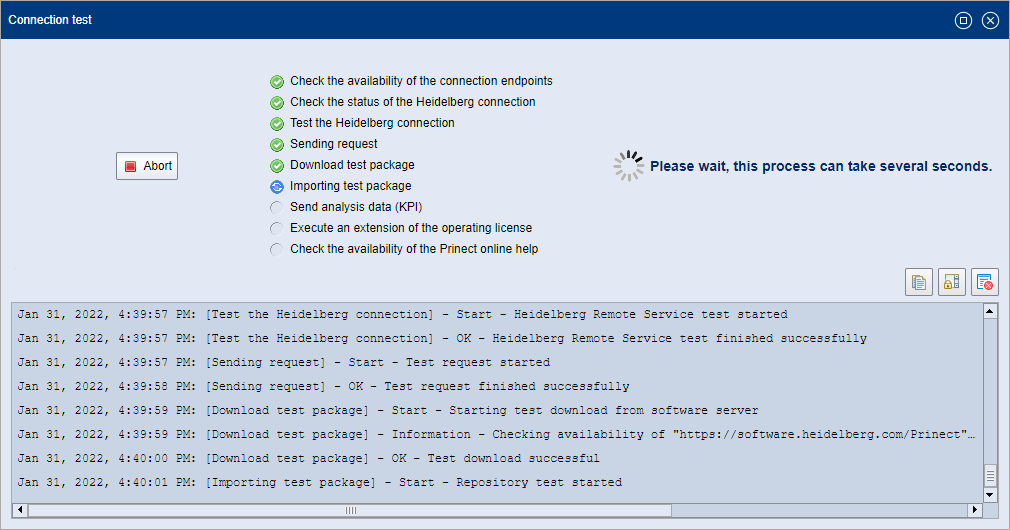Viewport: 1010px width, 530px height.
Task: Click the Abort button
Action: click(x=147, y=166)
